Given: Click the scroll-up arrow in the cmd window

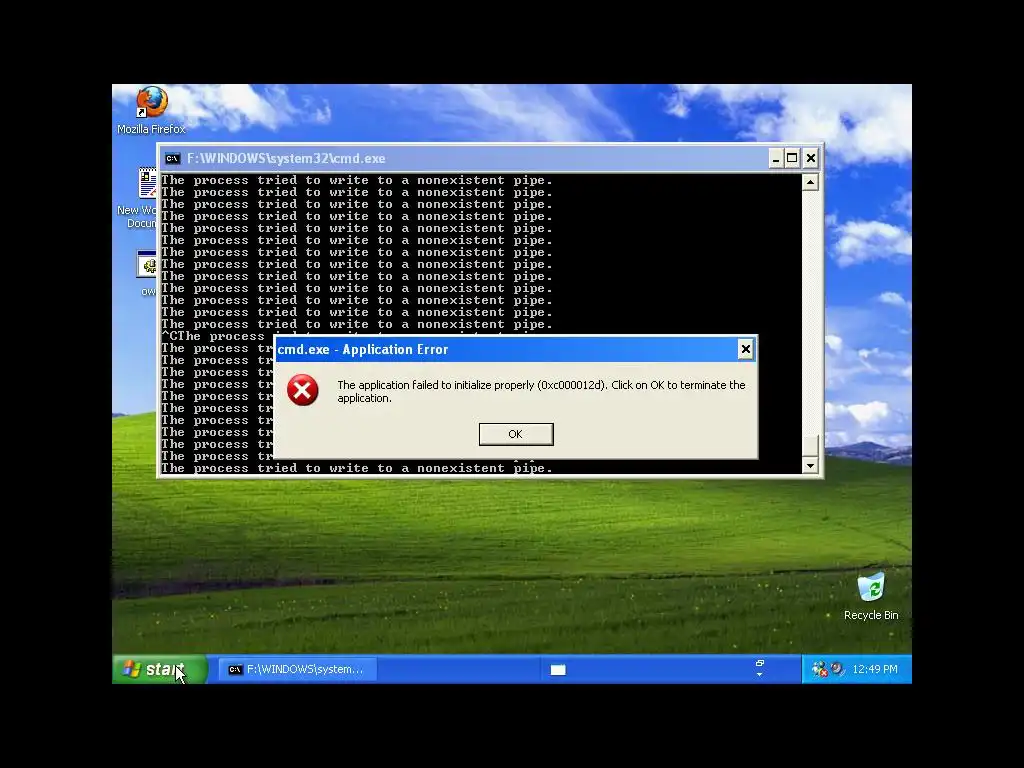Looking at the screenshot, I should point(810,182).
